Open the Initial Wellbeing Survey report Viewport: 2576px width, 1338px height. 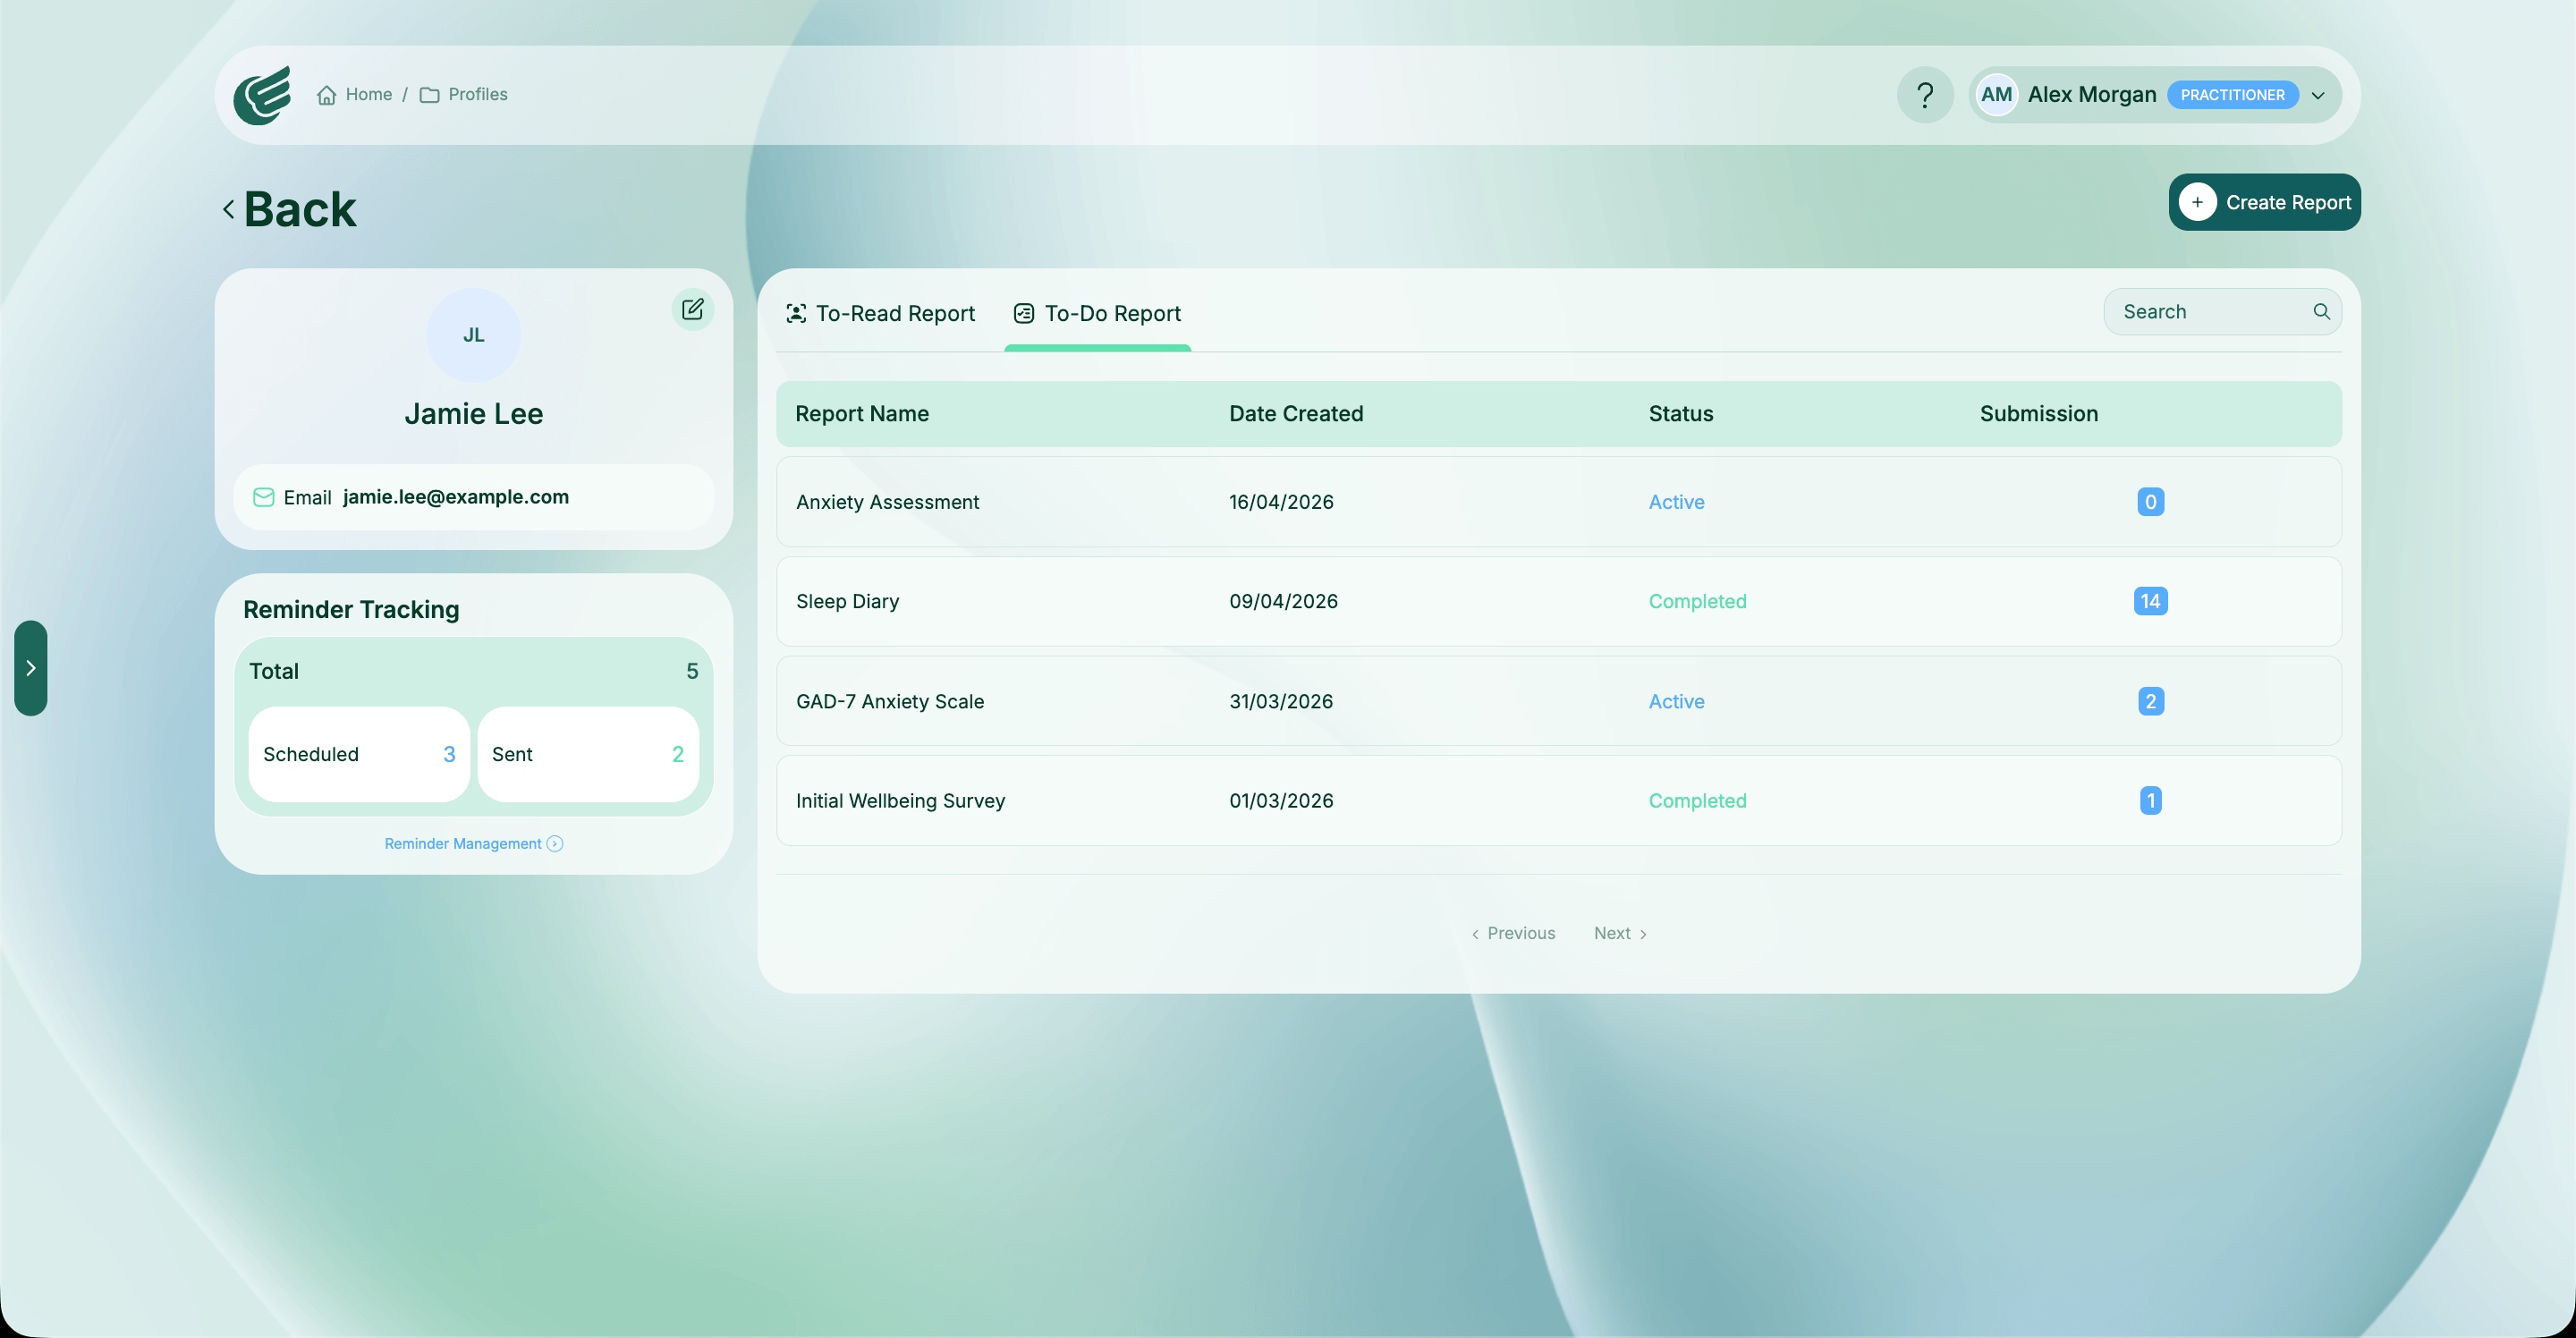click(1558, 801)
